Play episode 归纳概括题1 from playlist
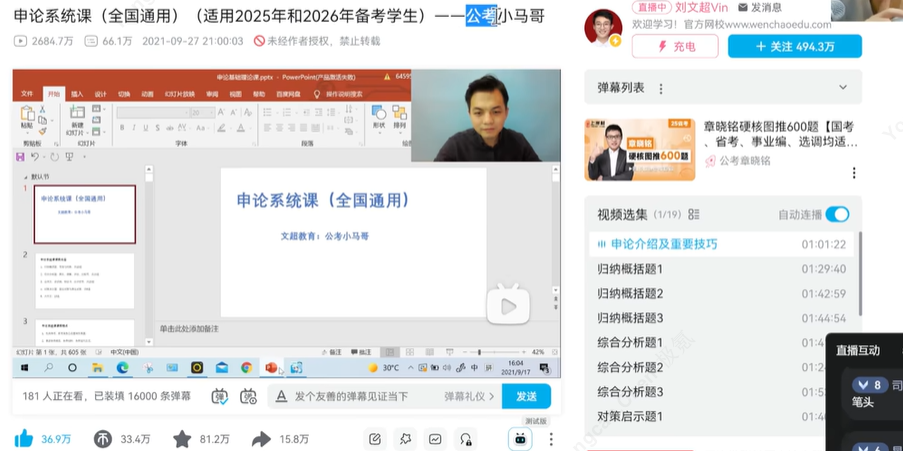 click(x=630, y=268)
